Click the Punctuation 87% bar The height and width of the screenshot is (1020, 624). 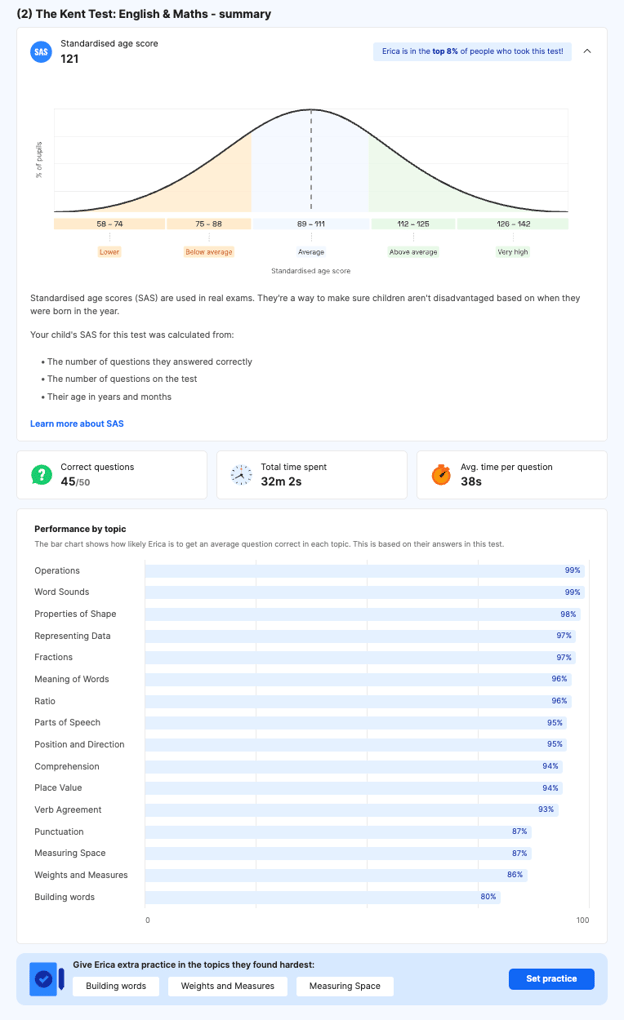tap(337, 832)
